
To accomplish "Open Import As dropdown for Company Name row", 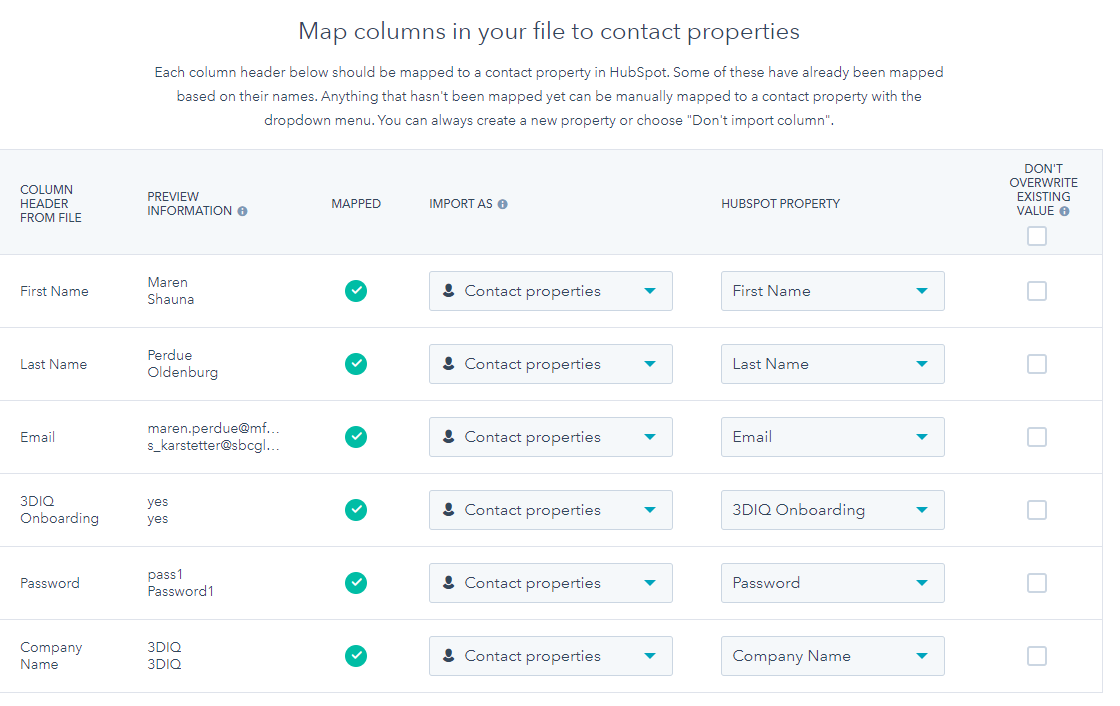I will 551,656.
